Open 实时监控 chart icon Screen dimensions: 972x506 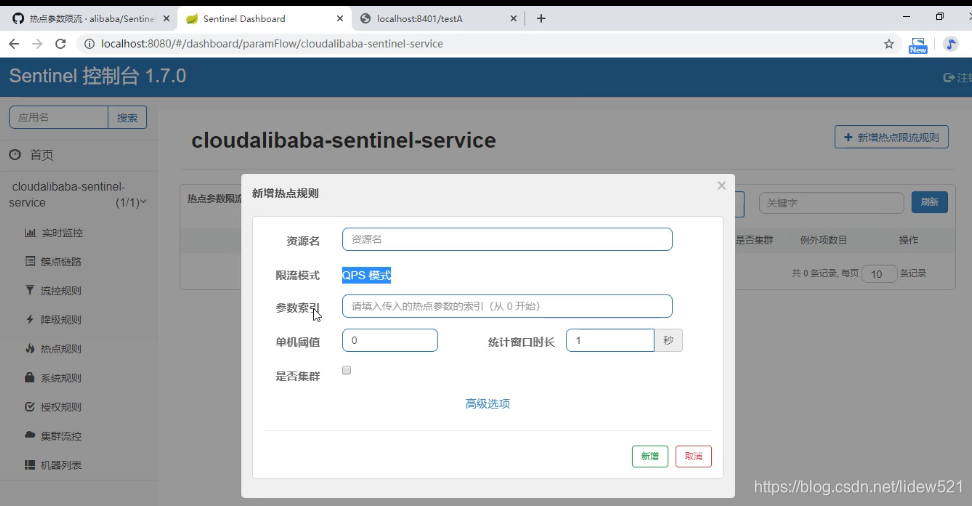coord(30,233)
